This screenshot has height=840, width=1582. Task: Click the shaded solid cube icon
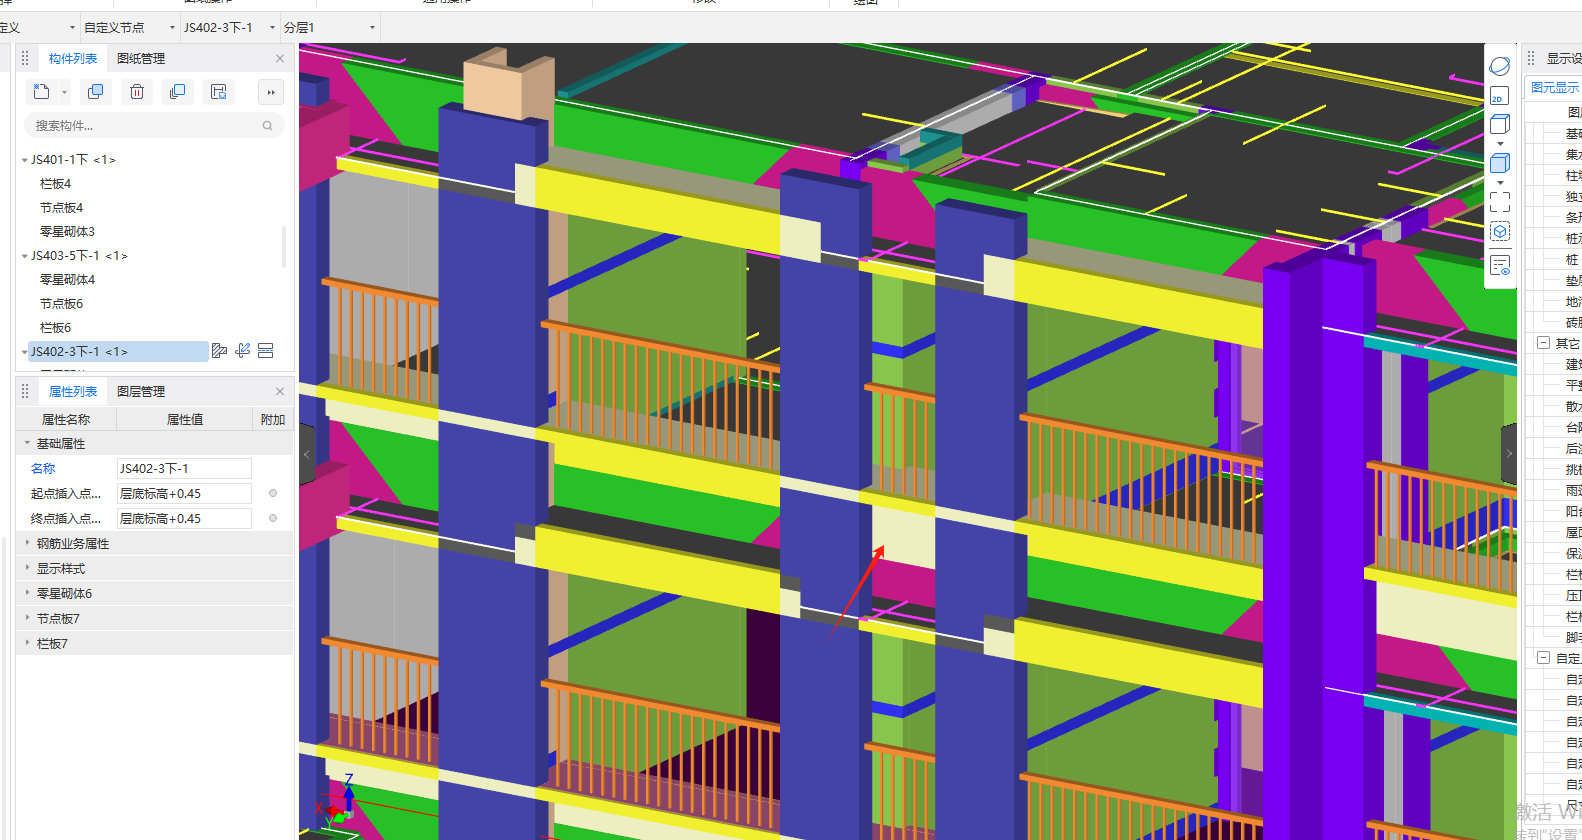click(x=1500, y=163)
